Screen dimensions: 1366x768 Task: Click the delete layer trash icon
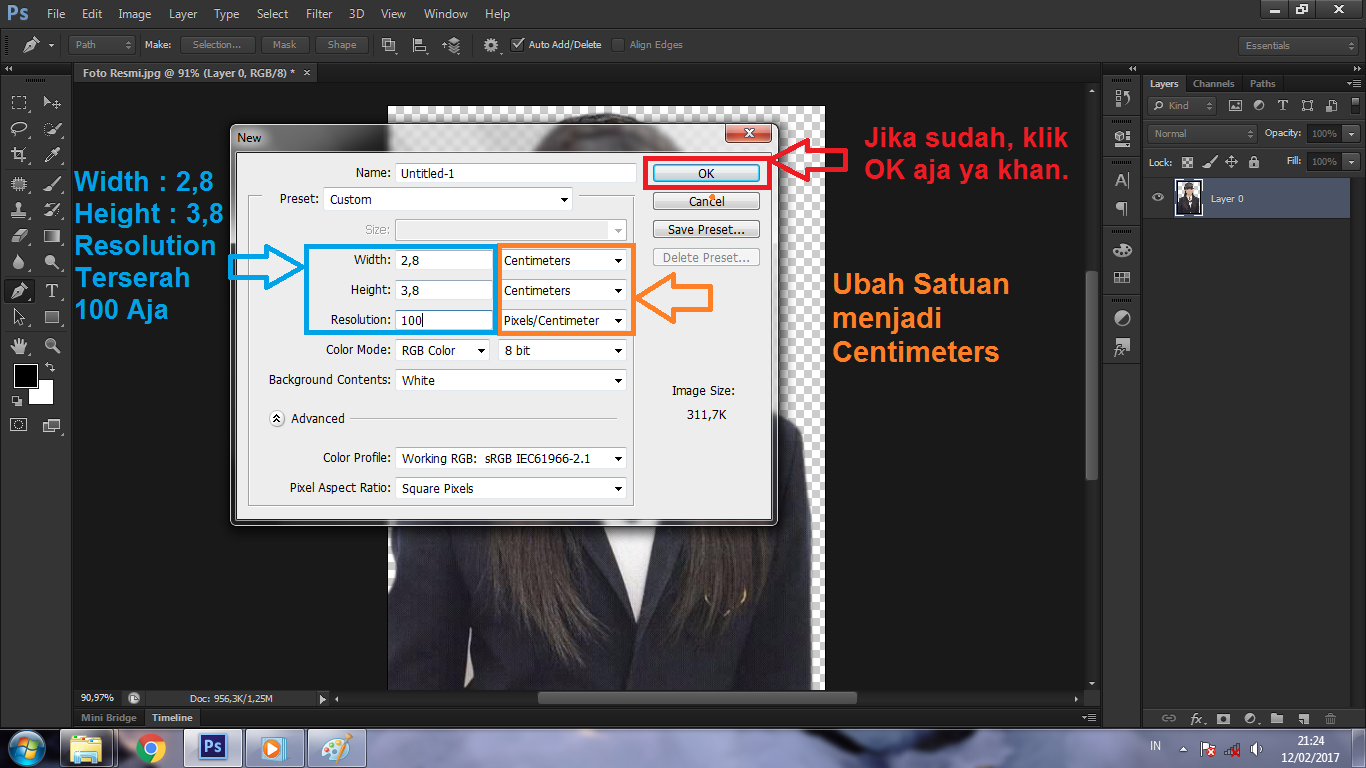[1330, 718]
